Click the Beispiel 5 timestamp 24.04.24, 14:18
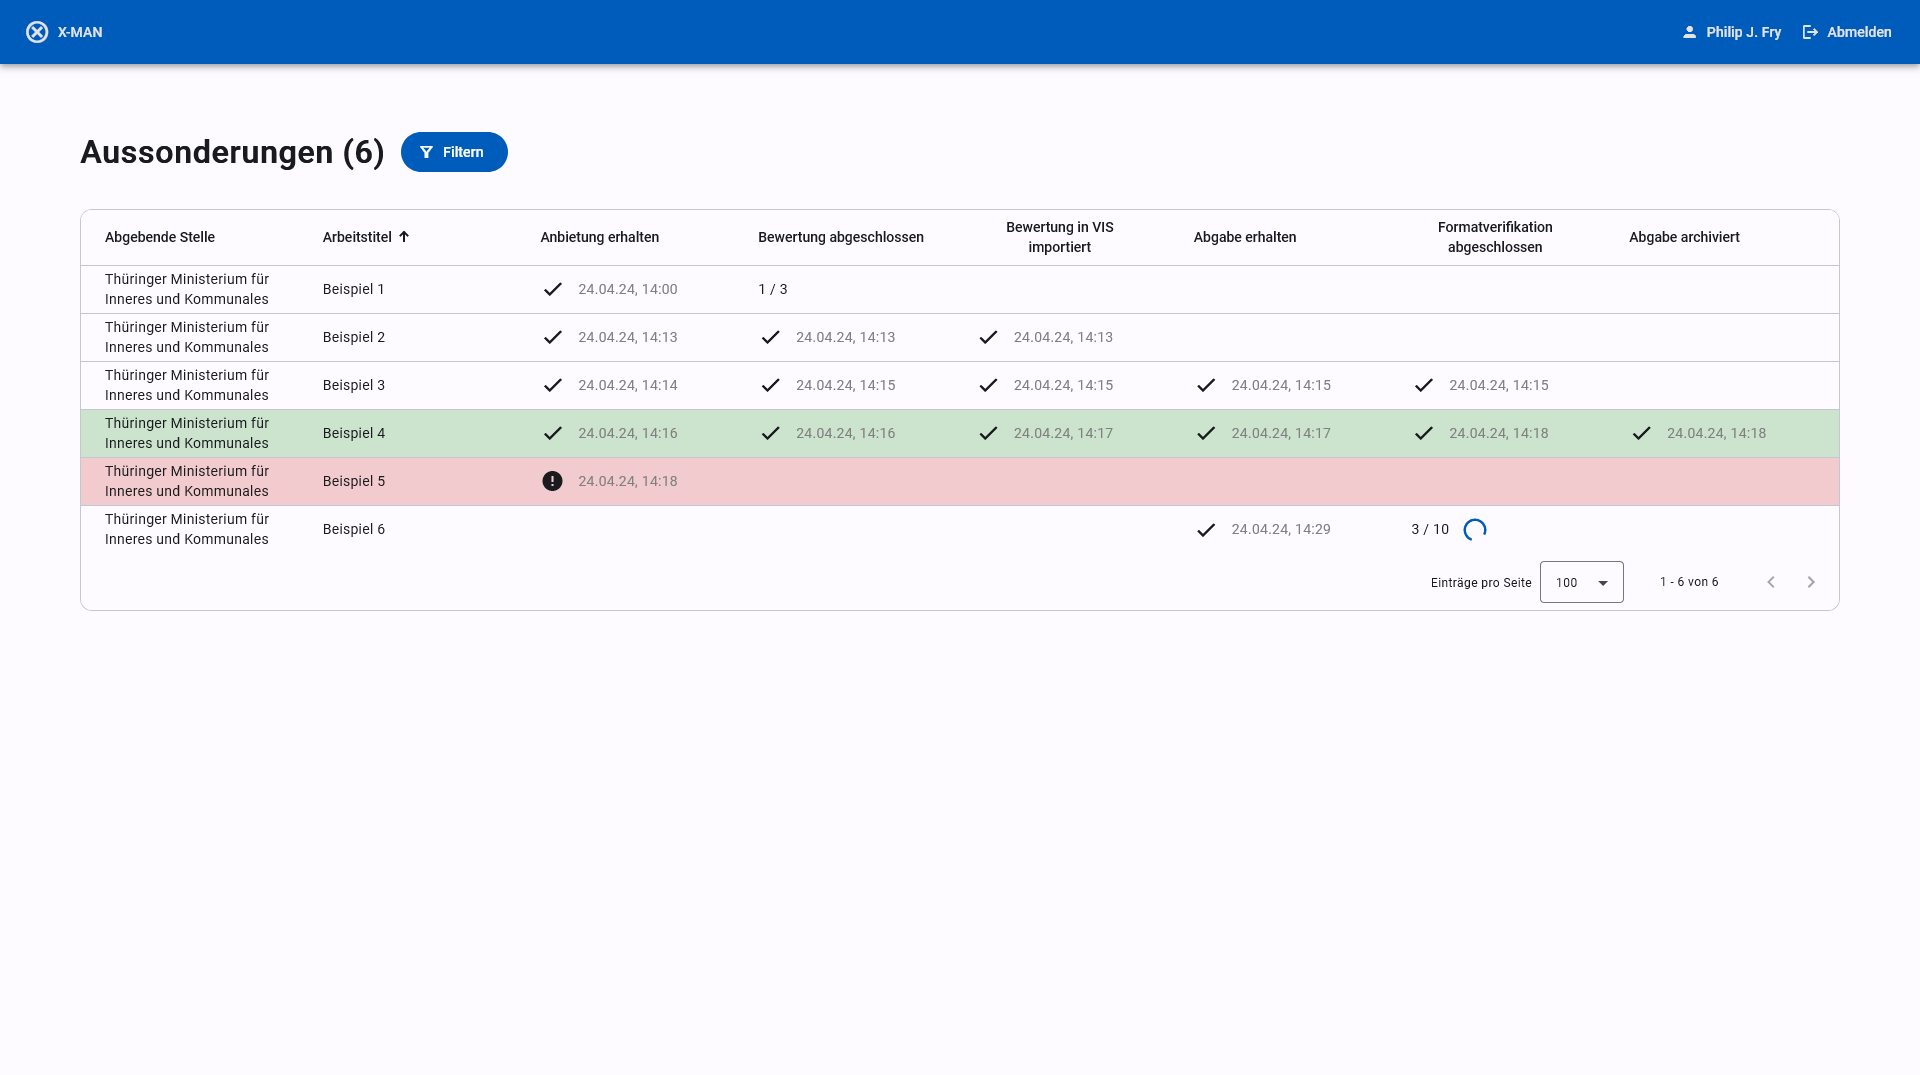1920x1075 pixels. coord(628,481)
